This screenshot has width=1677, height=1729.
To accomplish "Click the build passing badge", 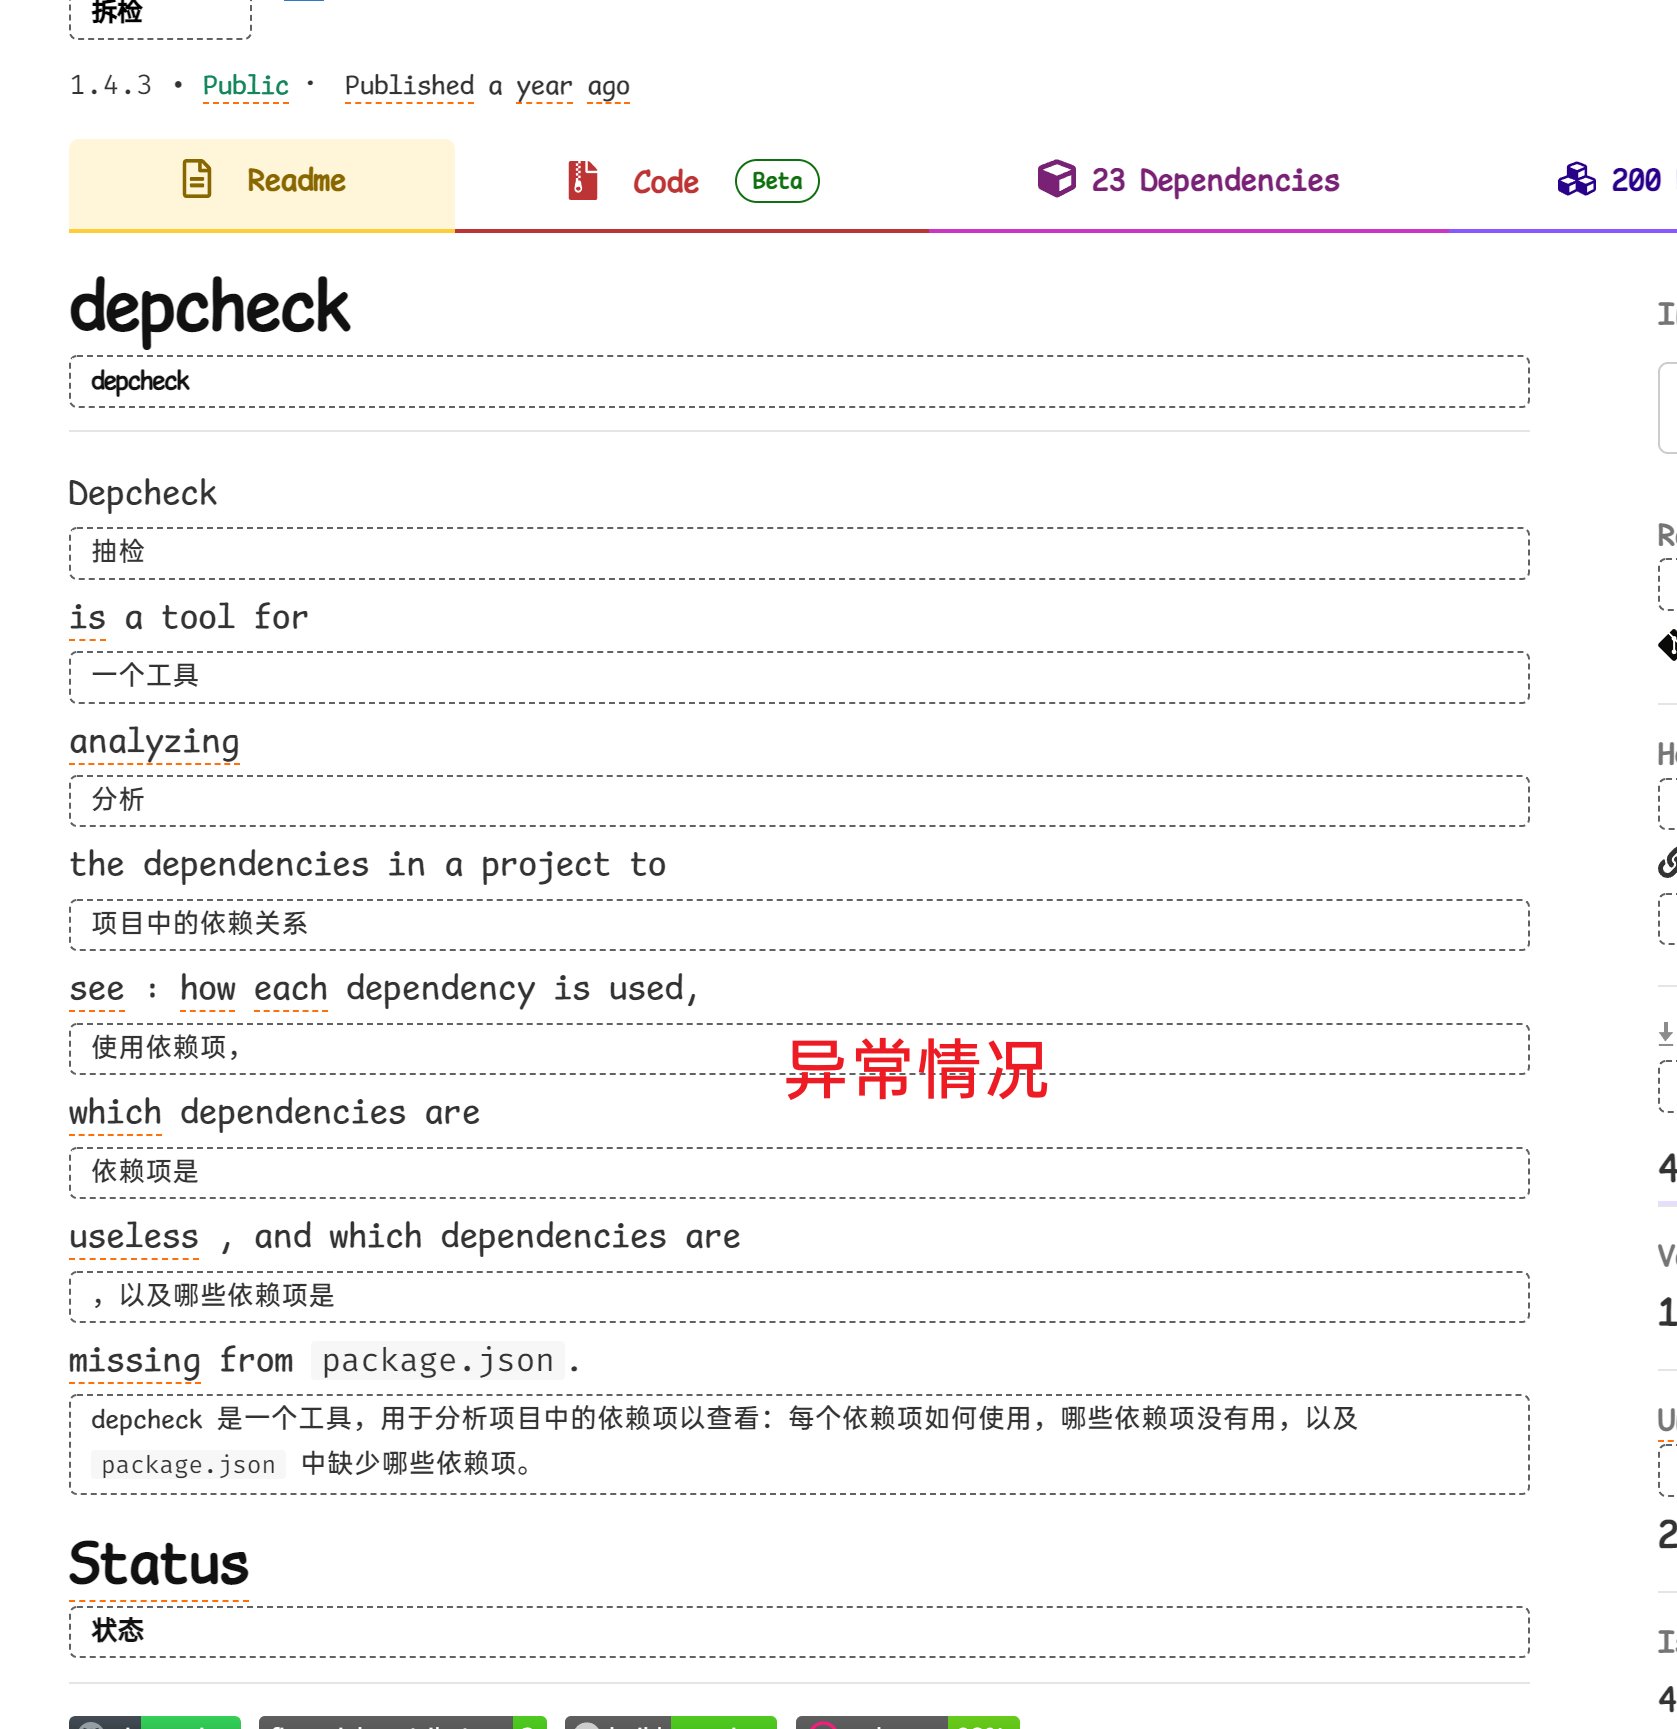I will (x=670, y=1722).
